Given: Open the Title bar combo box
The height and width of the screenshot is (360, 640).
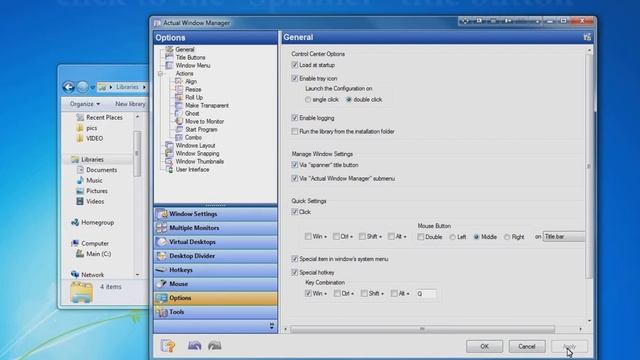Looking at the screenshot, I should tap(564, 237).
